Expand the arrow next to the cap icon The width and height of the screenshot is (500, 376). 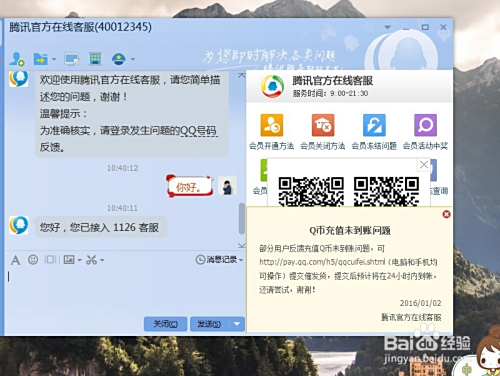[133, 59]
